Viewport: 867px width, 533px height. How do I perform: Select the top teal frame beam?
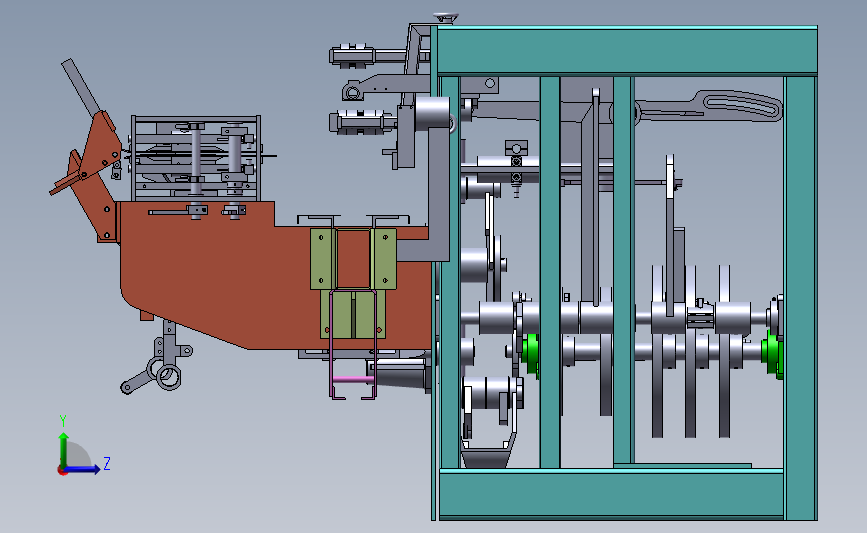pyautogui.click(x=626, y=50)
